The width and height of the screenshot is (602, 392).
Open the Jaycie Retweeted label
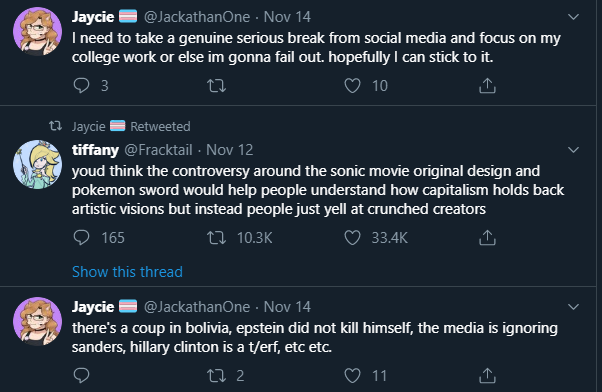coord(131,126)
